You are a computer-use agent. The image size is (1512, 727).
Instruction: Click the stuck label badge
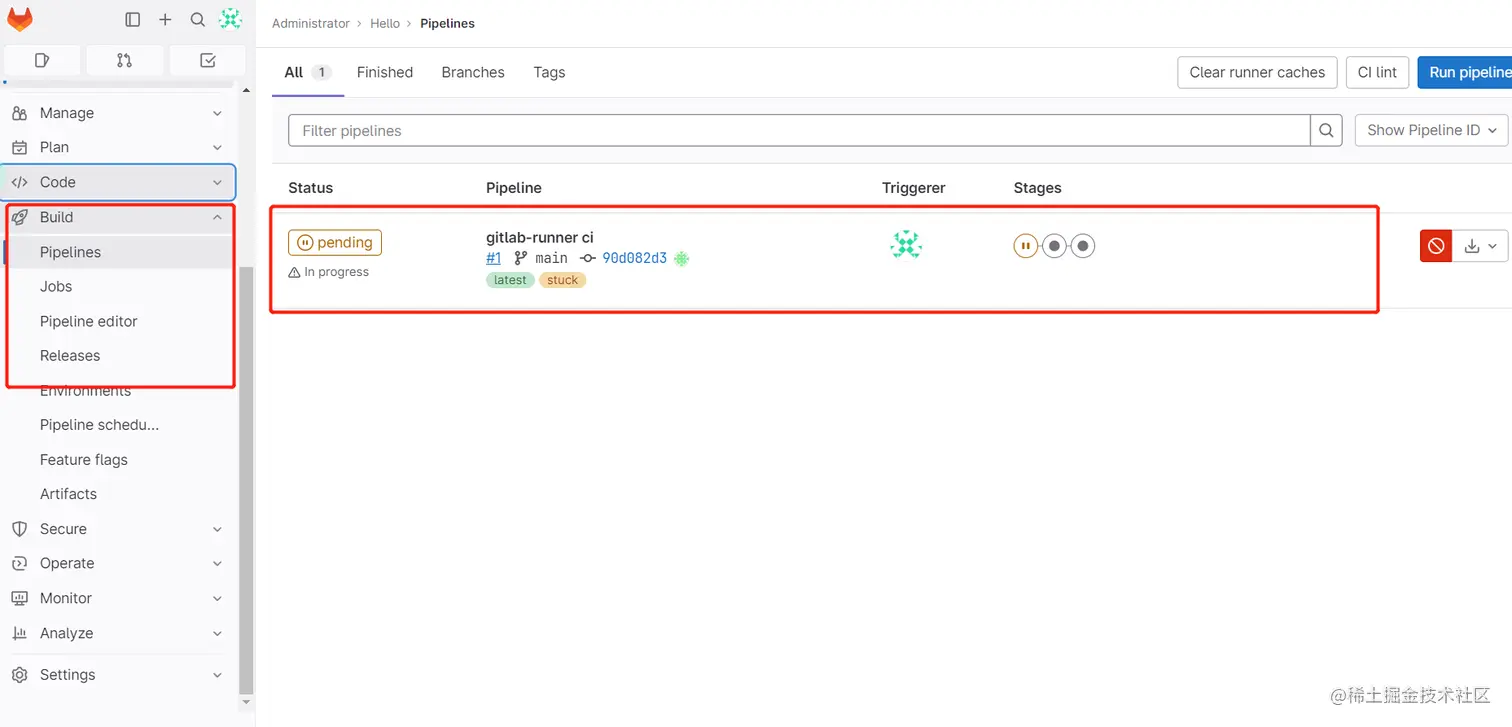[x=562, y=280]
